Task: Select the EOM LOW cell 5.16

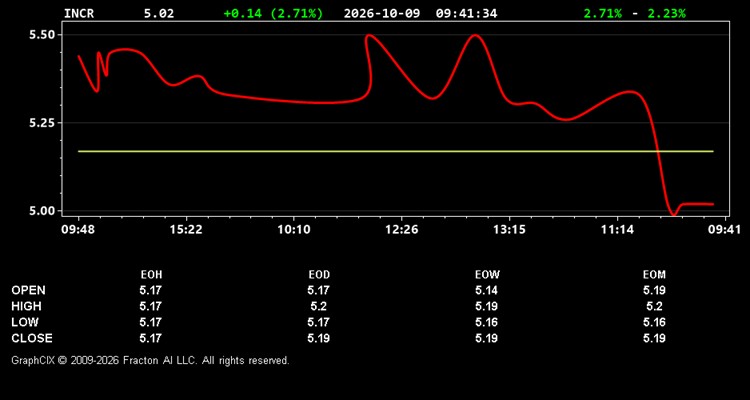Action: 654,322
